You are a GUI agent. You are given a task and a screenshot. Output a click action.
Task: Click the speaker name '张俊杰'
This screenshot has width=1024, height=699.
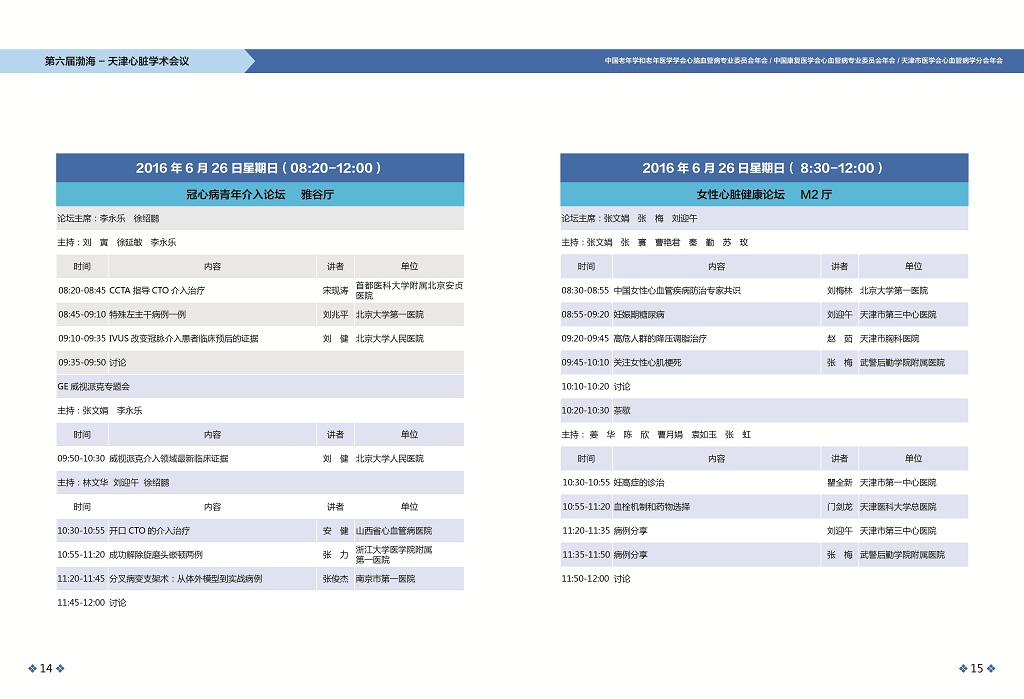[x=336, y=579]
